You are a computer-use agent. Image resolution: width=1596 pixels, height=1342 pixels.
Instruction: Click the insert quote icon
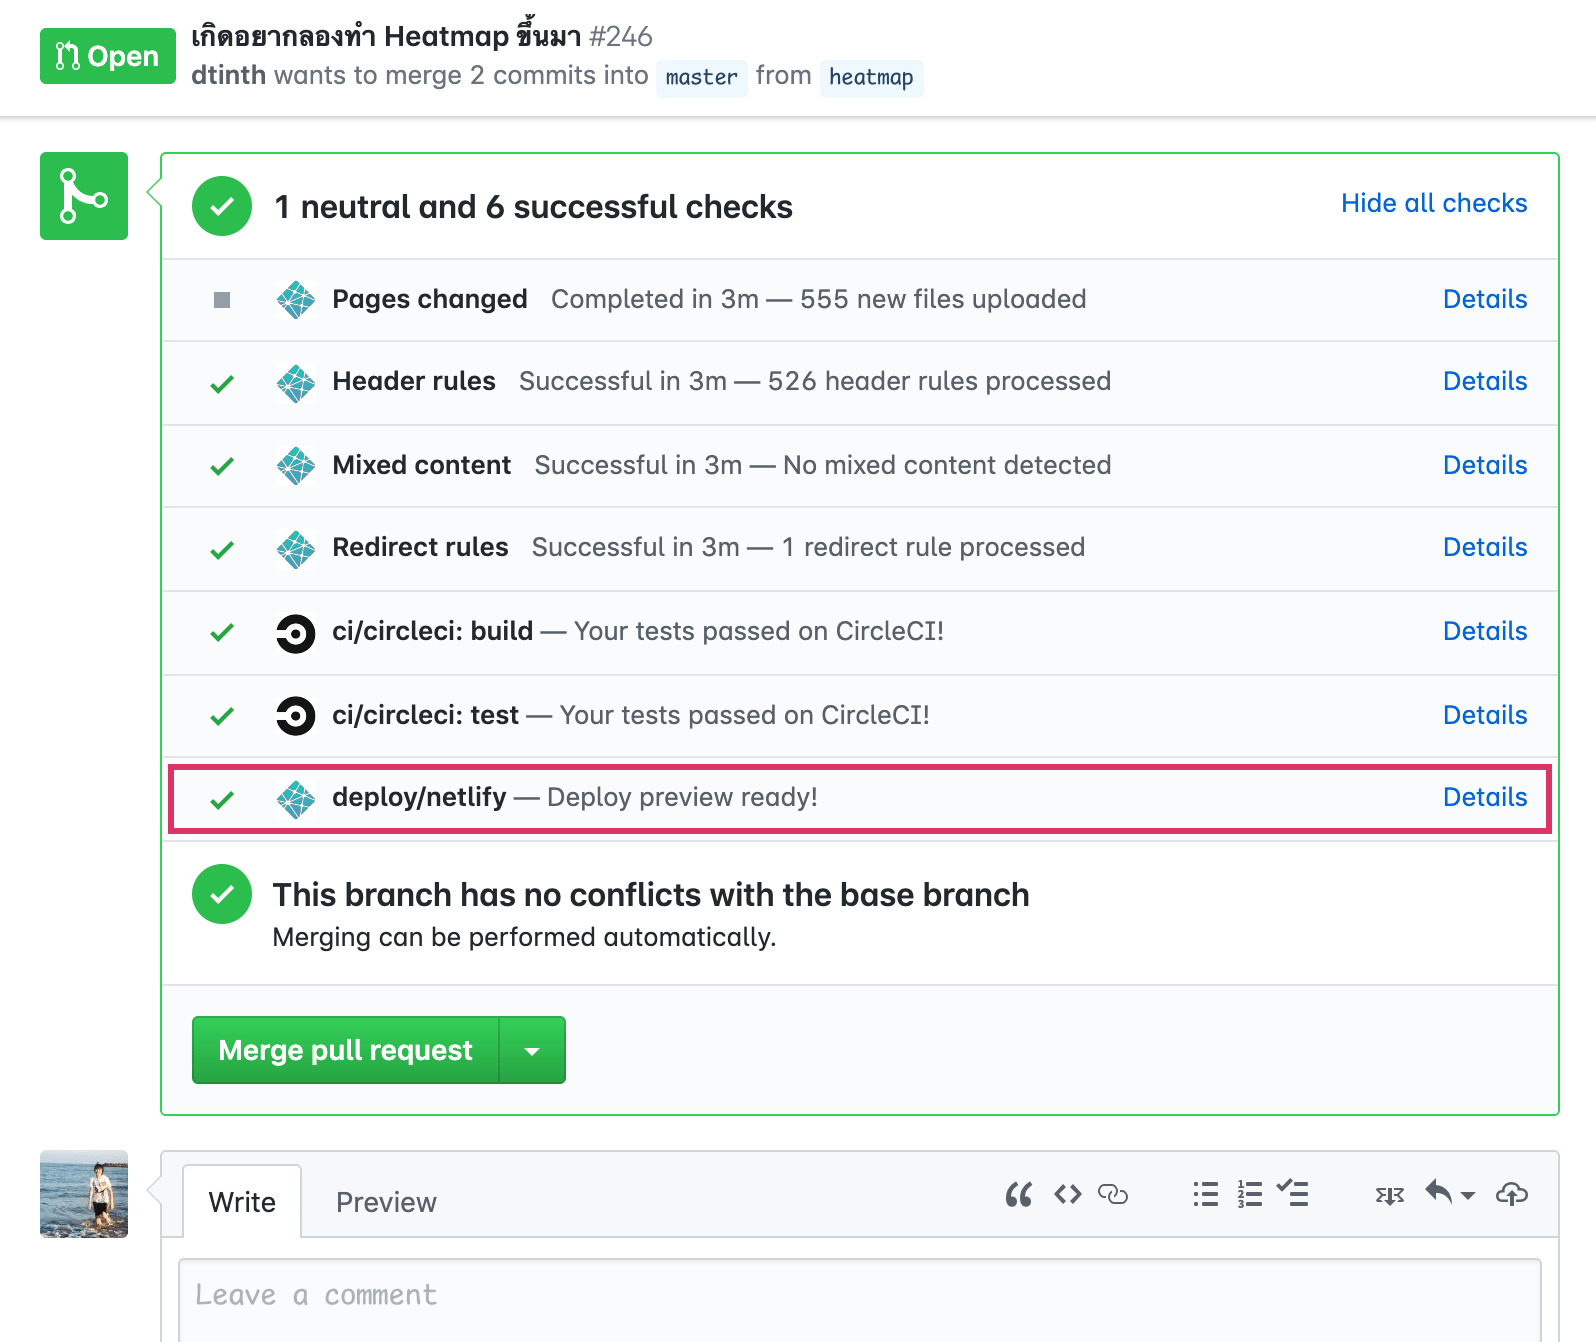click(1019, 1194)
